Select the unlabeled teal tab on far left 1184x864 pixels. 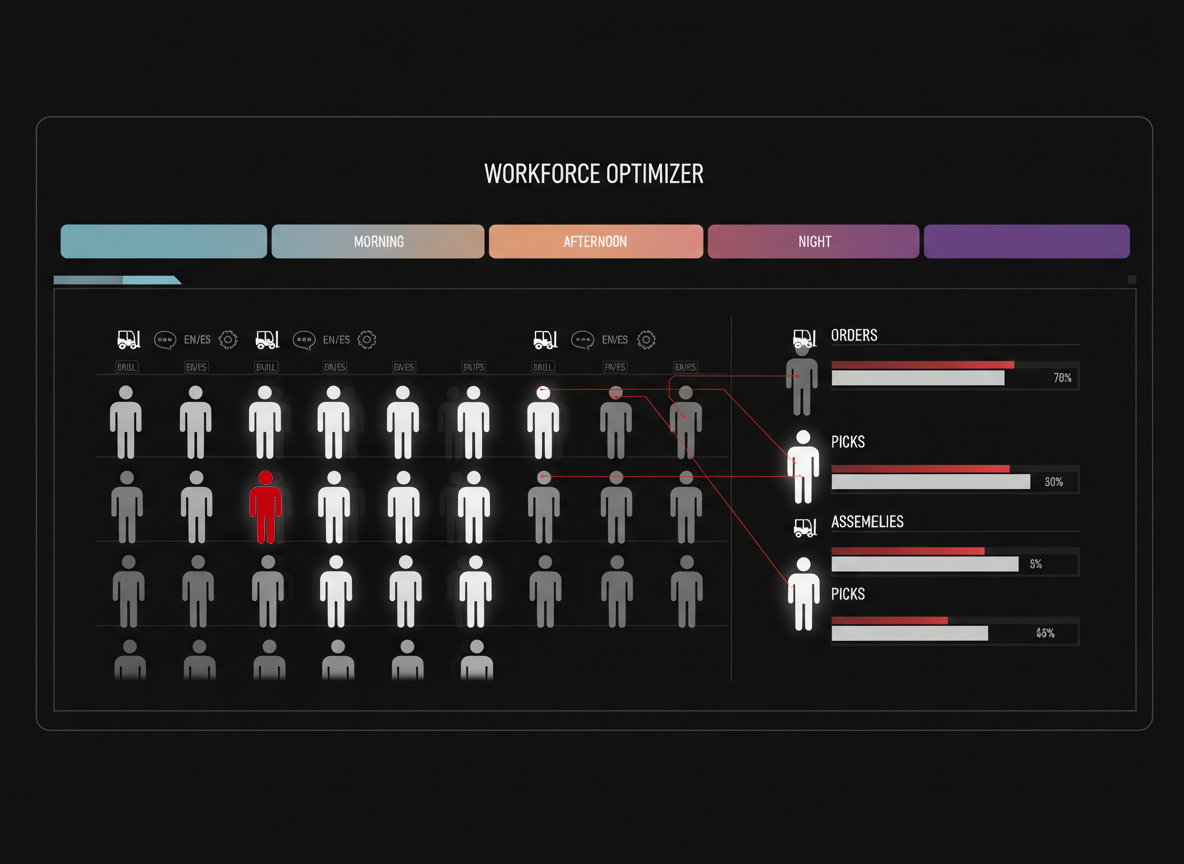click(x=164, y=242)
